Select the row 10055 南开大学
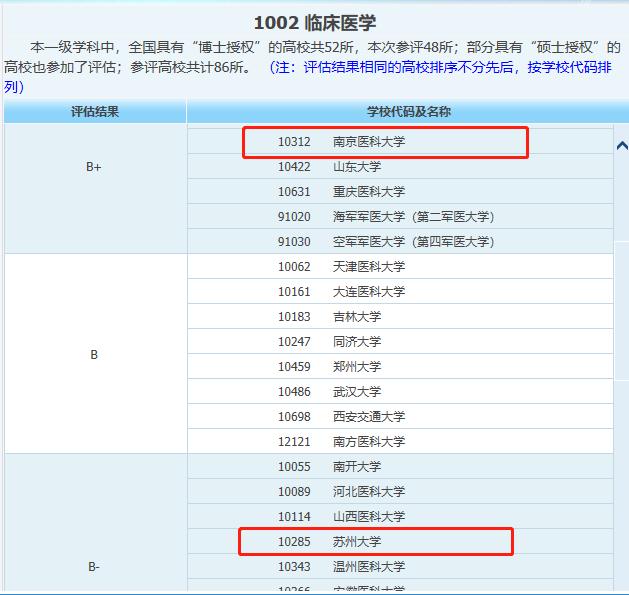629x595 pixels. pos(400,466)
